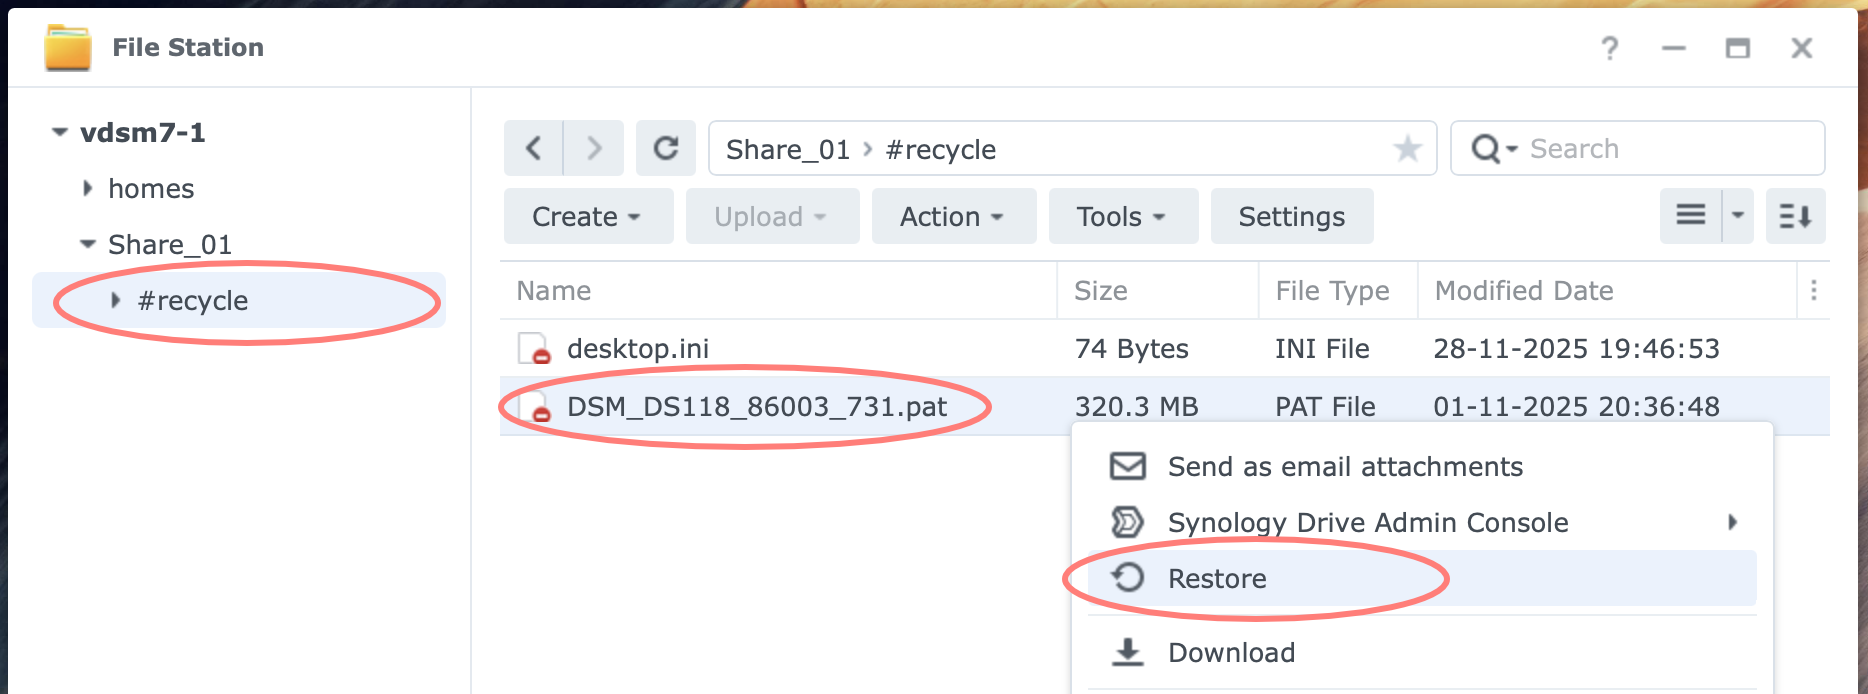Click the email envelope icon in menu
This screenshot has width=1868, height=694.
point(1128,466)
